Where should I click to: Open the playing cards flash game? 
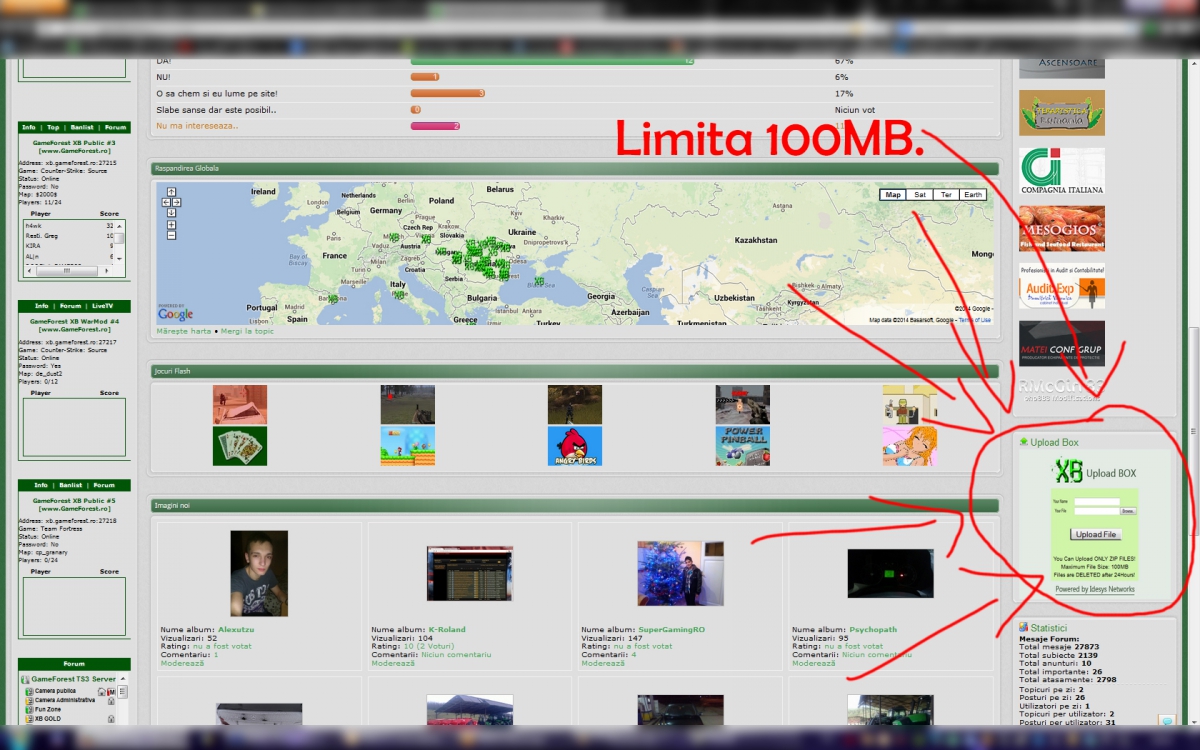[240, 446]
